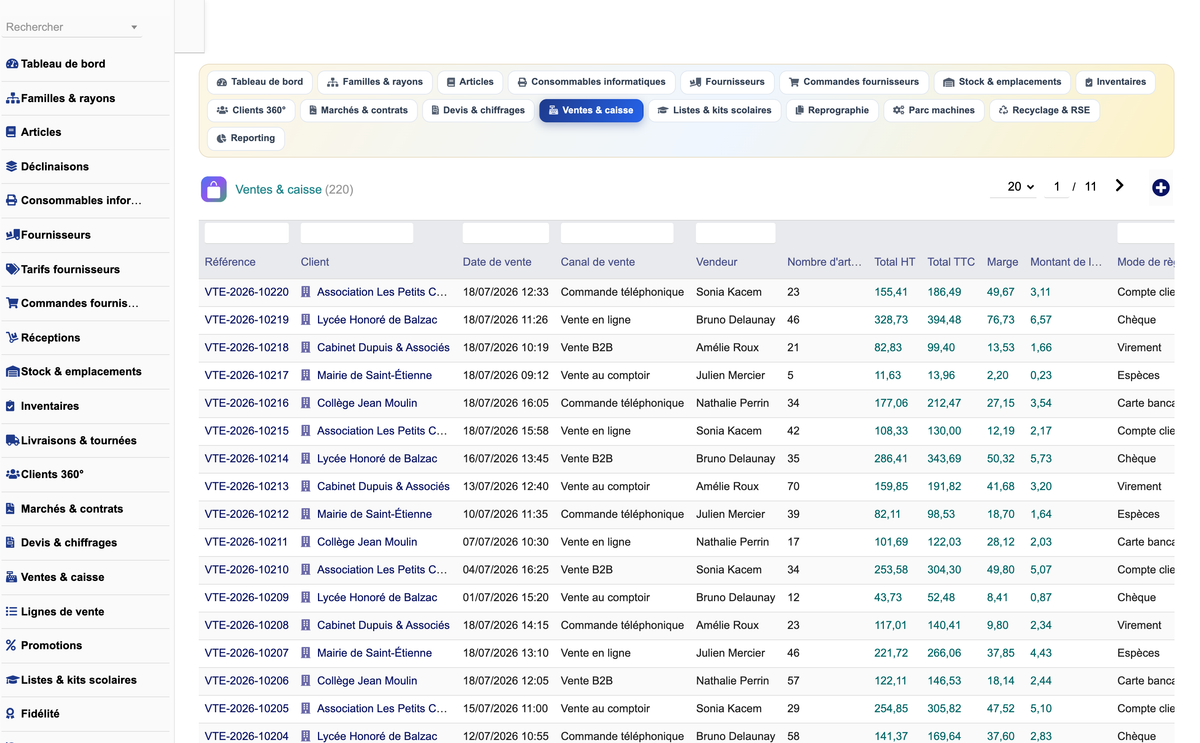Screen dimensions: 1200x743
Task: Click the Devis & chiffrages sidebar document icon
Action: point(11,543)
